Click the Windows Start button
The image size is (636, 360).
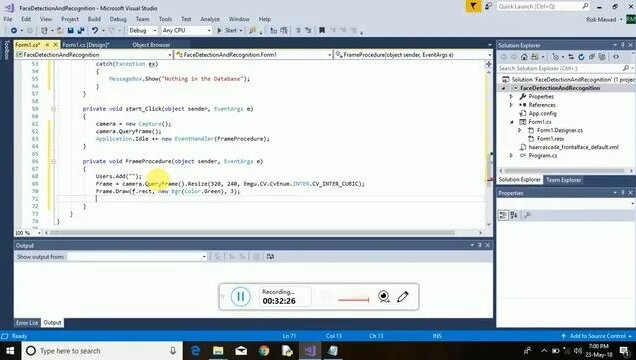click(x=10, y=351)
